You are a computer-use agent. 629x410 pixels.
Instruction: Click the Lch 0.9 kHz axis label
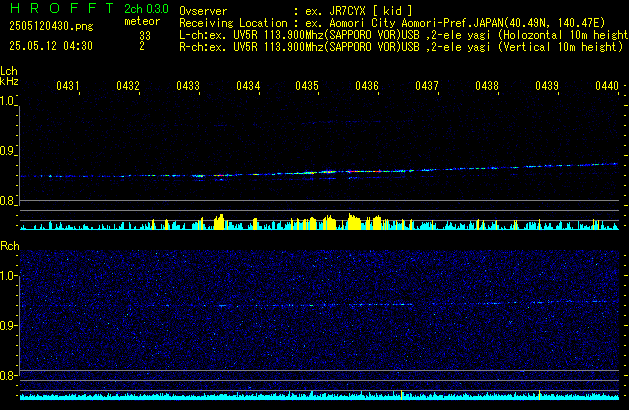(7, 151)
